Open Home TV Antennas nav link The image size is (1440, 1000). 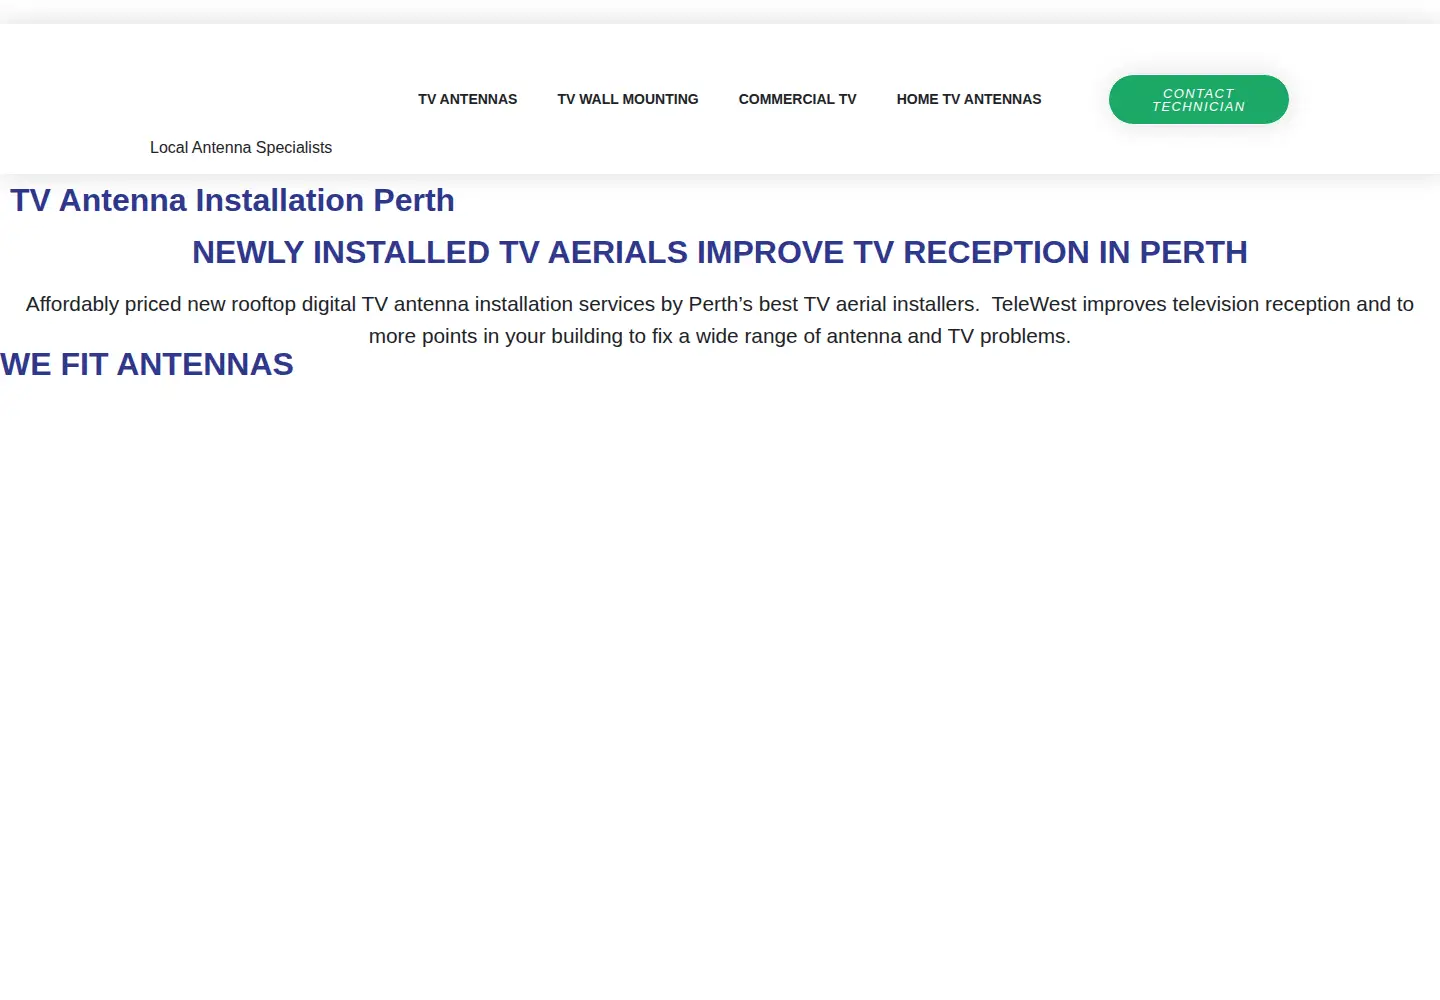969,99
